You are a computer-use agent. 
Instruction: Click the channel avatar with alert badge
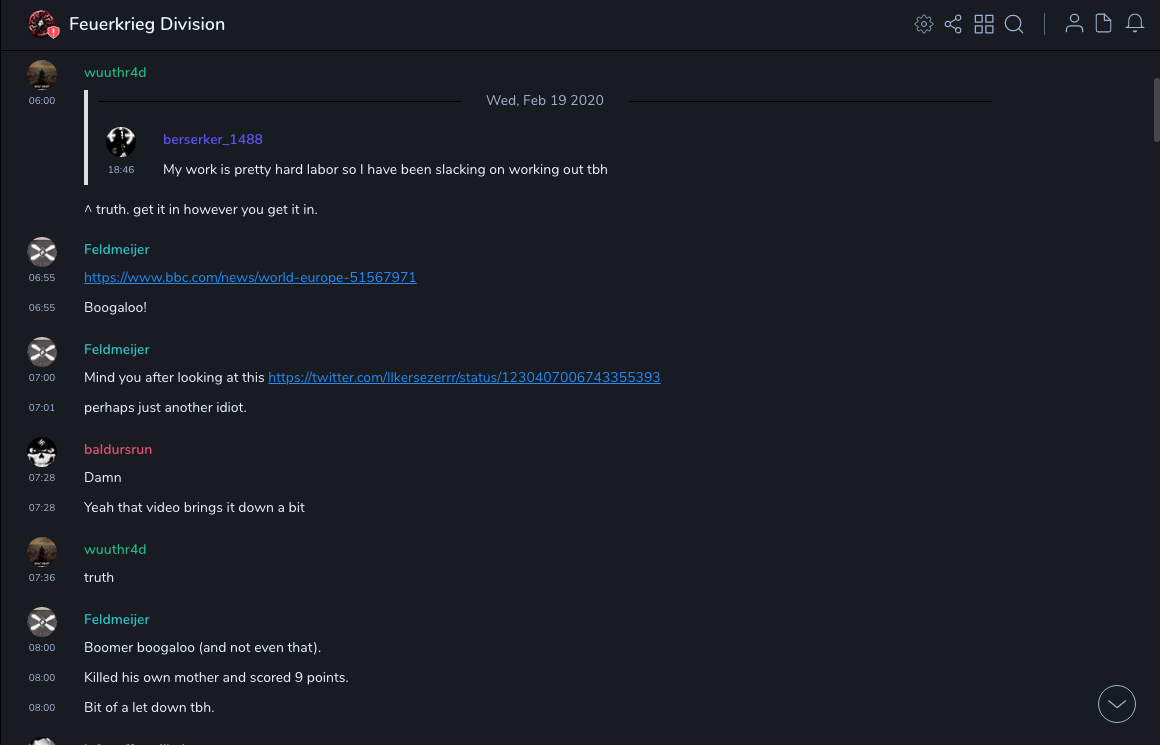[x=42, y=24]
